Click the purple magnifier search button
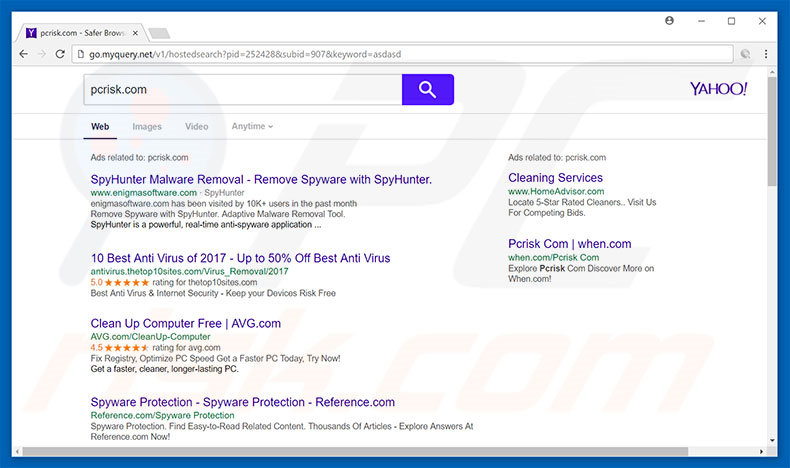Screen dimensions: 790x468 428,90
